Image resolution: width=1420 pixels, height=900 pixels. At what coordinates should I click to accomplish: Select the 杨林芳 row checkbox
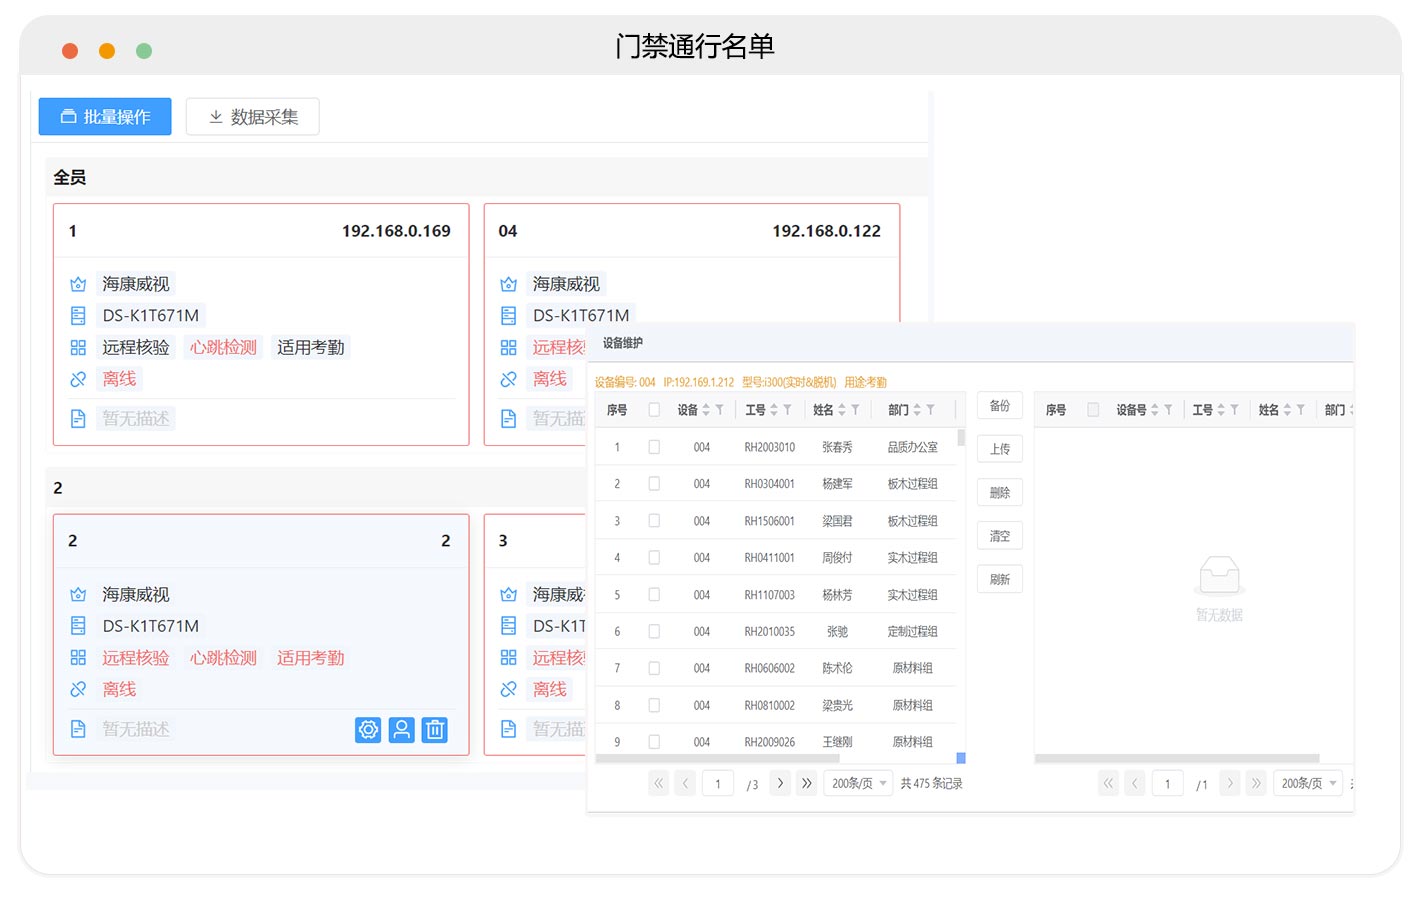(x=654, y=595)
